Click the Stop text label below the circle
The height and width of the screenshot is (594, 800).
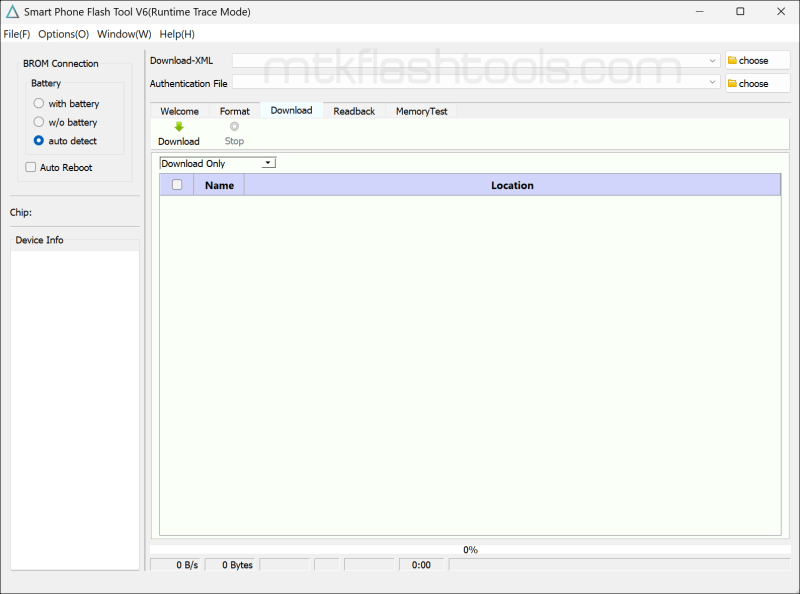(x=234, y=141)
